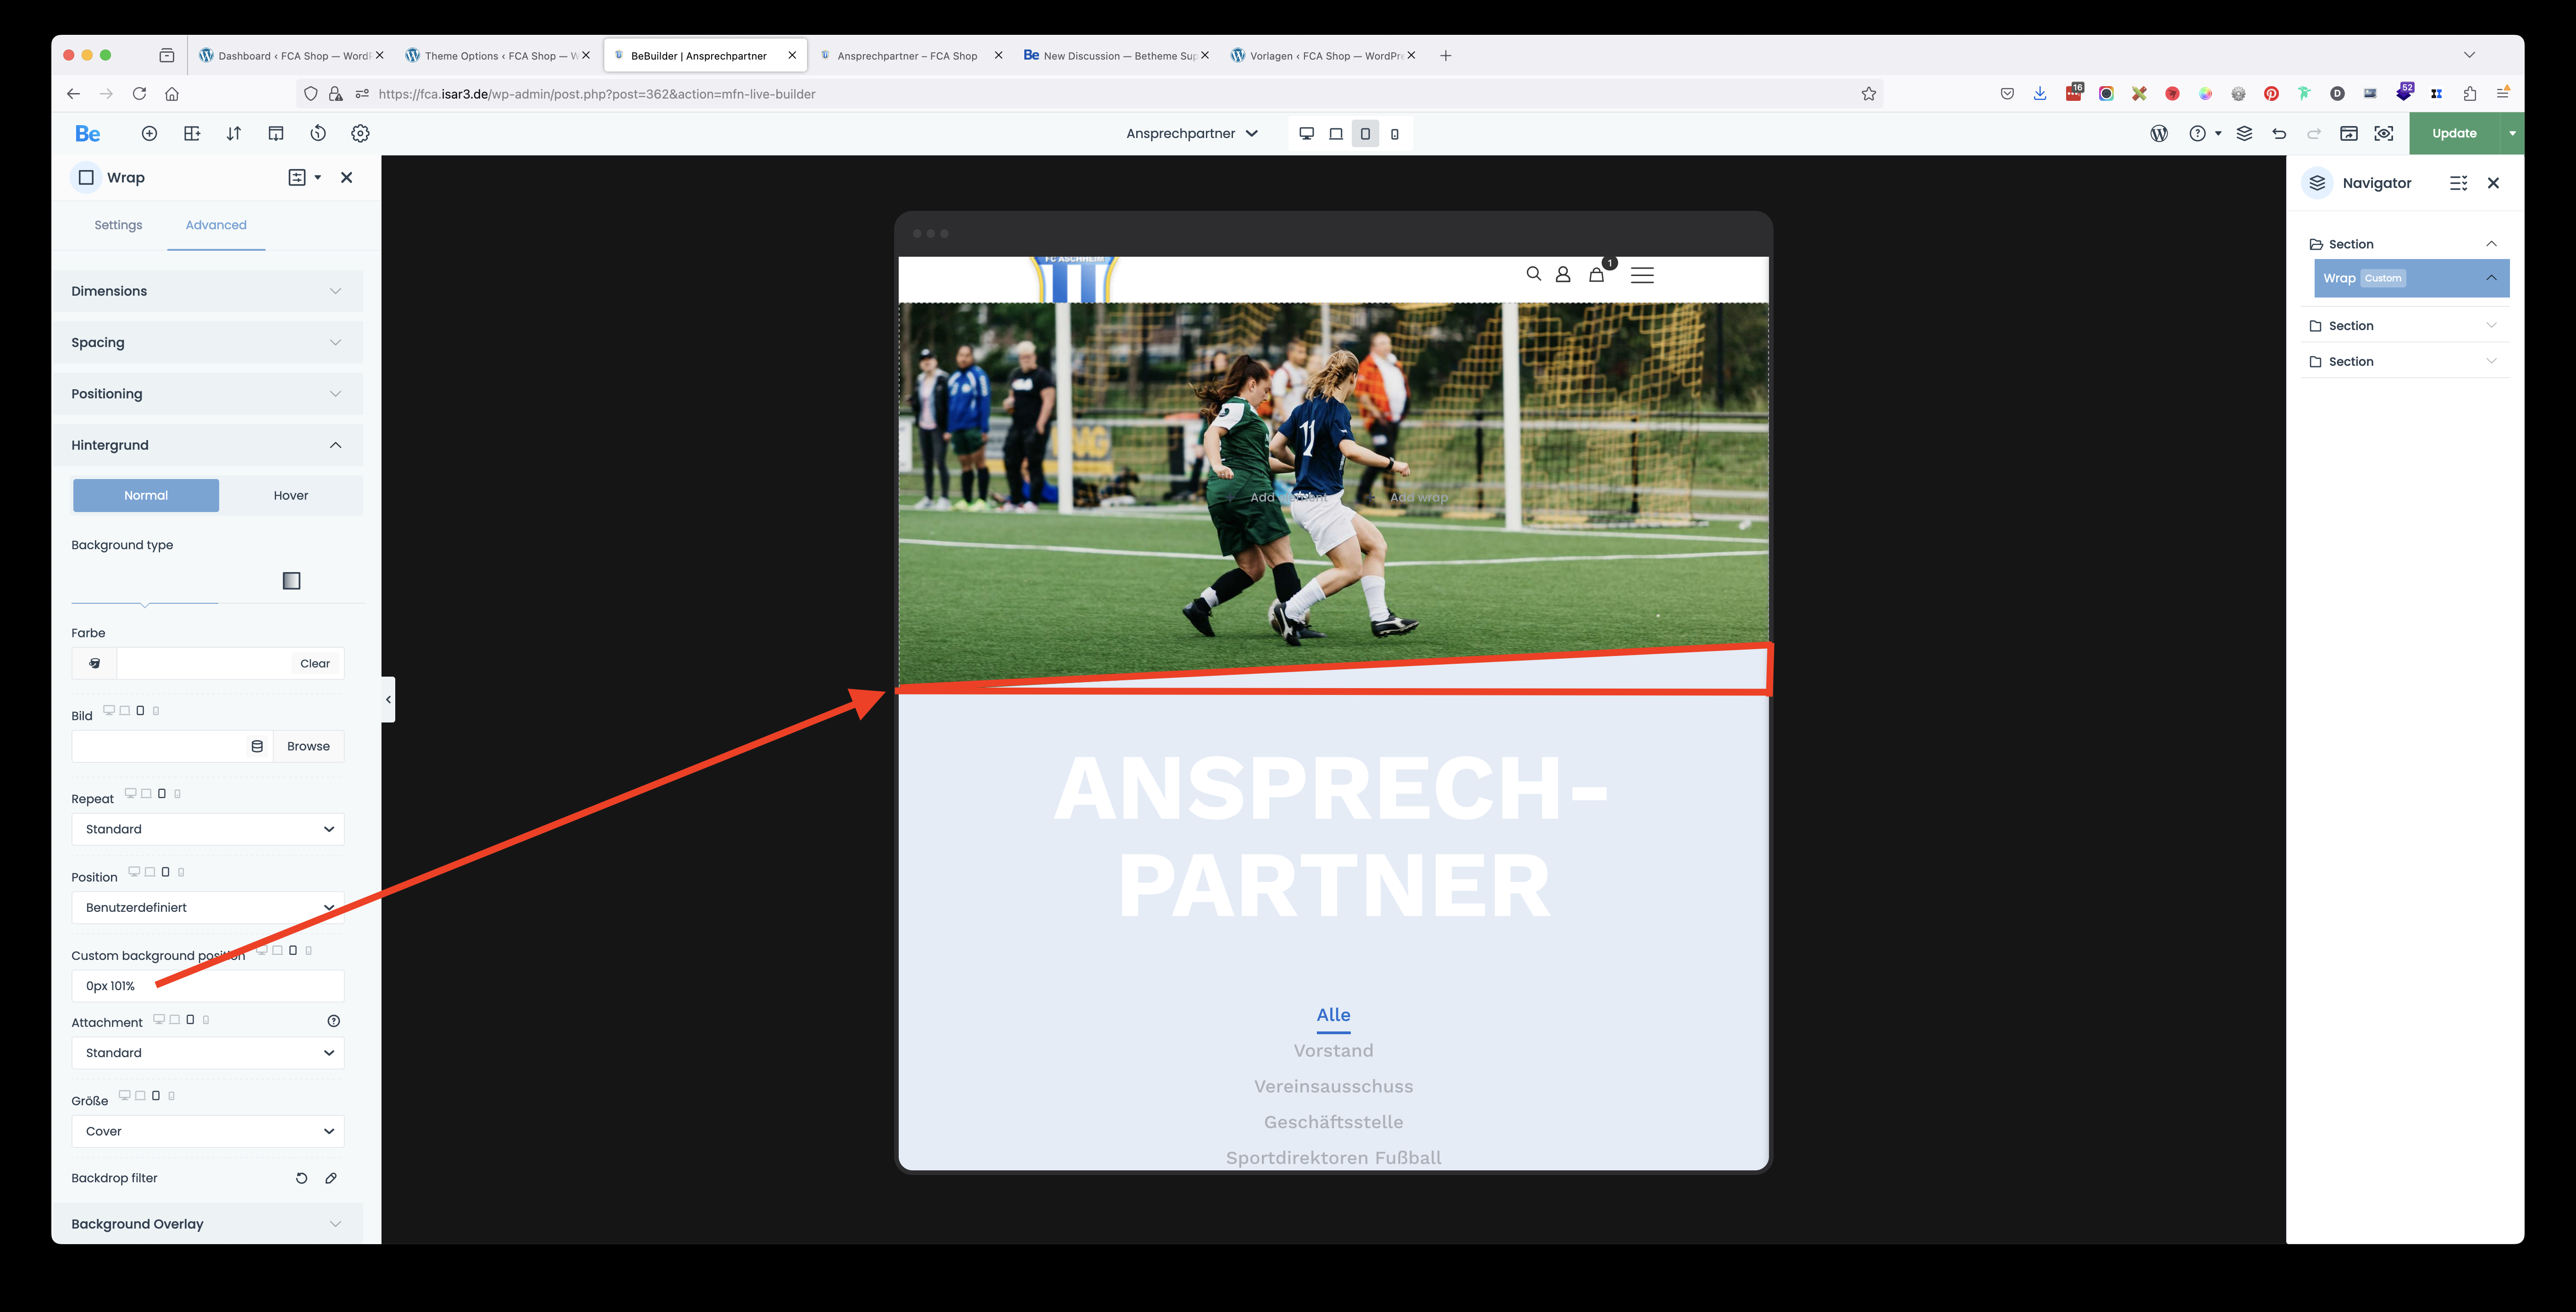Select the gradient background type icon

[291, 581]
